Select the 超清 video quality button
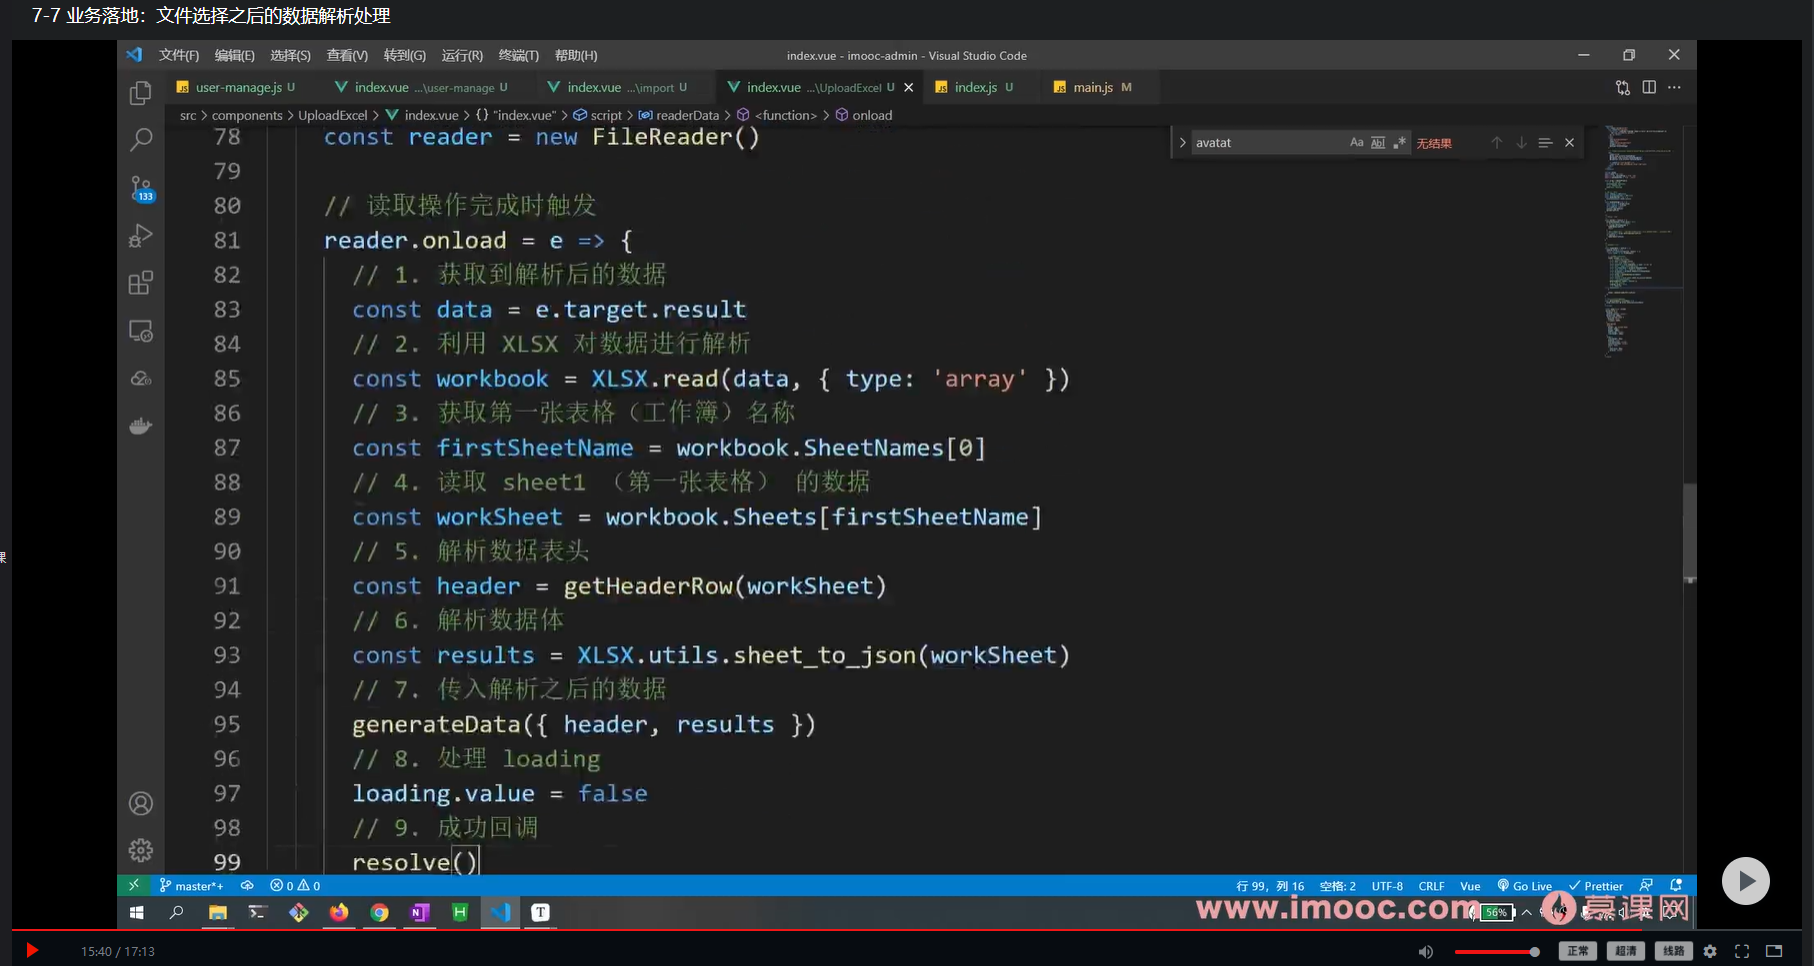Screen dimensions: 1814x966 tap(1626, 951)
